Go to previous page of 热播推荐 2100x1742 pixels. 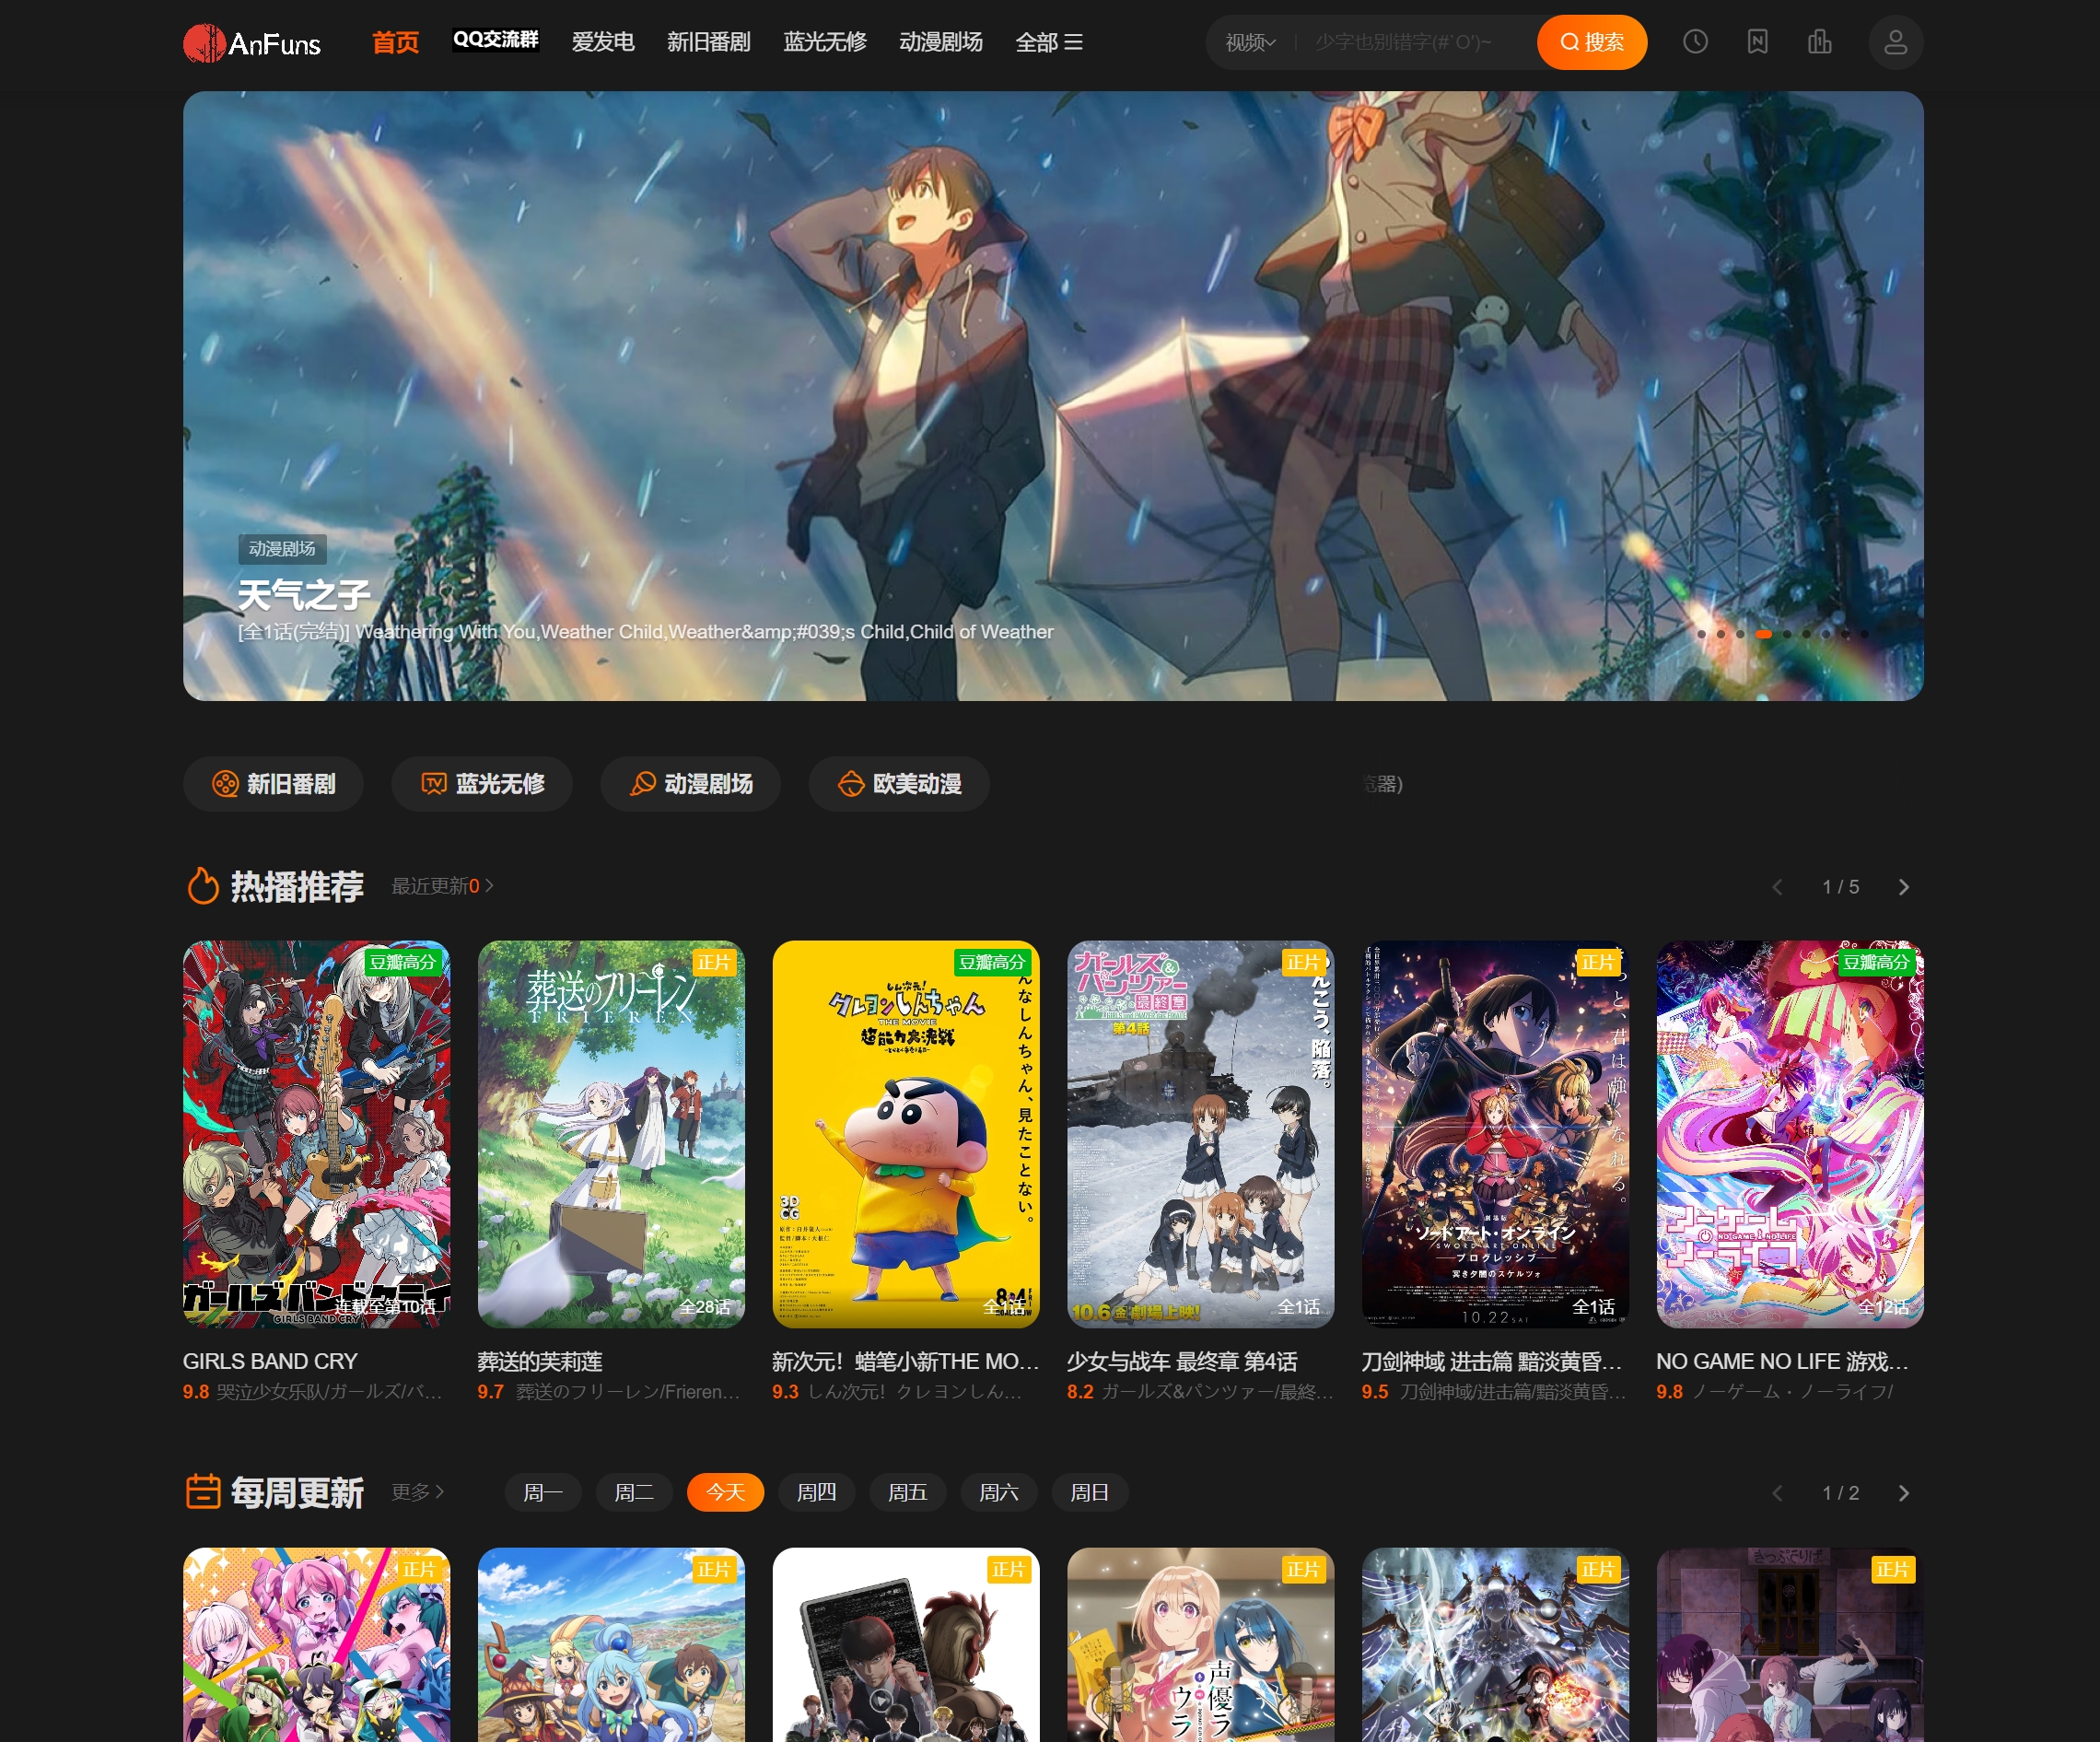(1777, 887)
